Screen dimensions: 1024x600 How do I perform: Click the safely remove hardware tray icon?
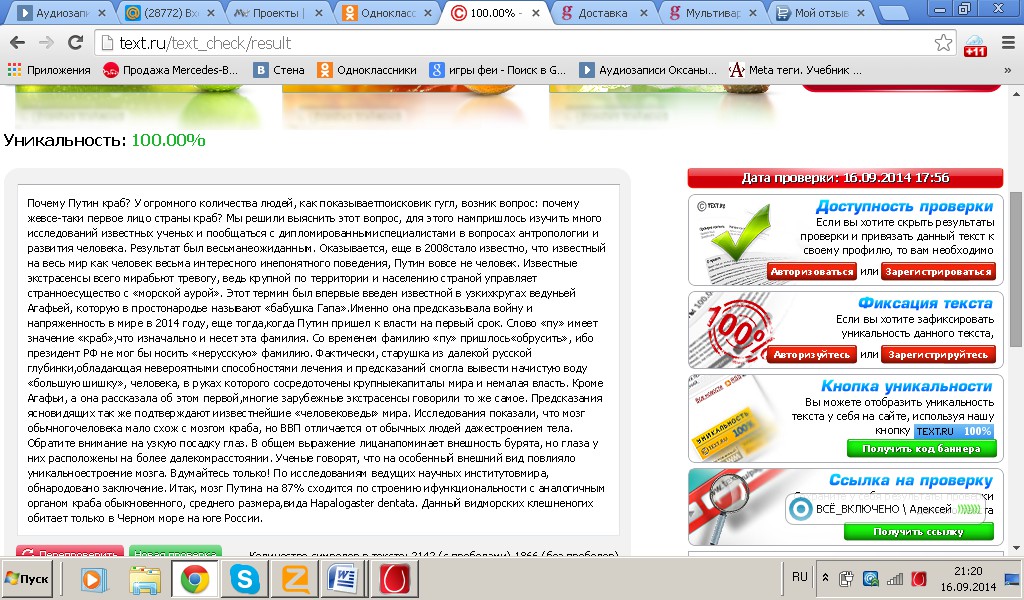846,578
